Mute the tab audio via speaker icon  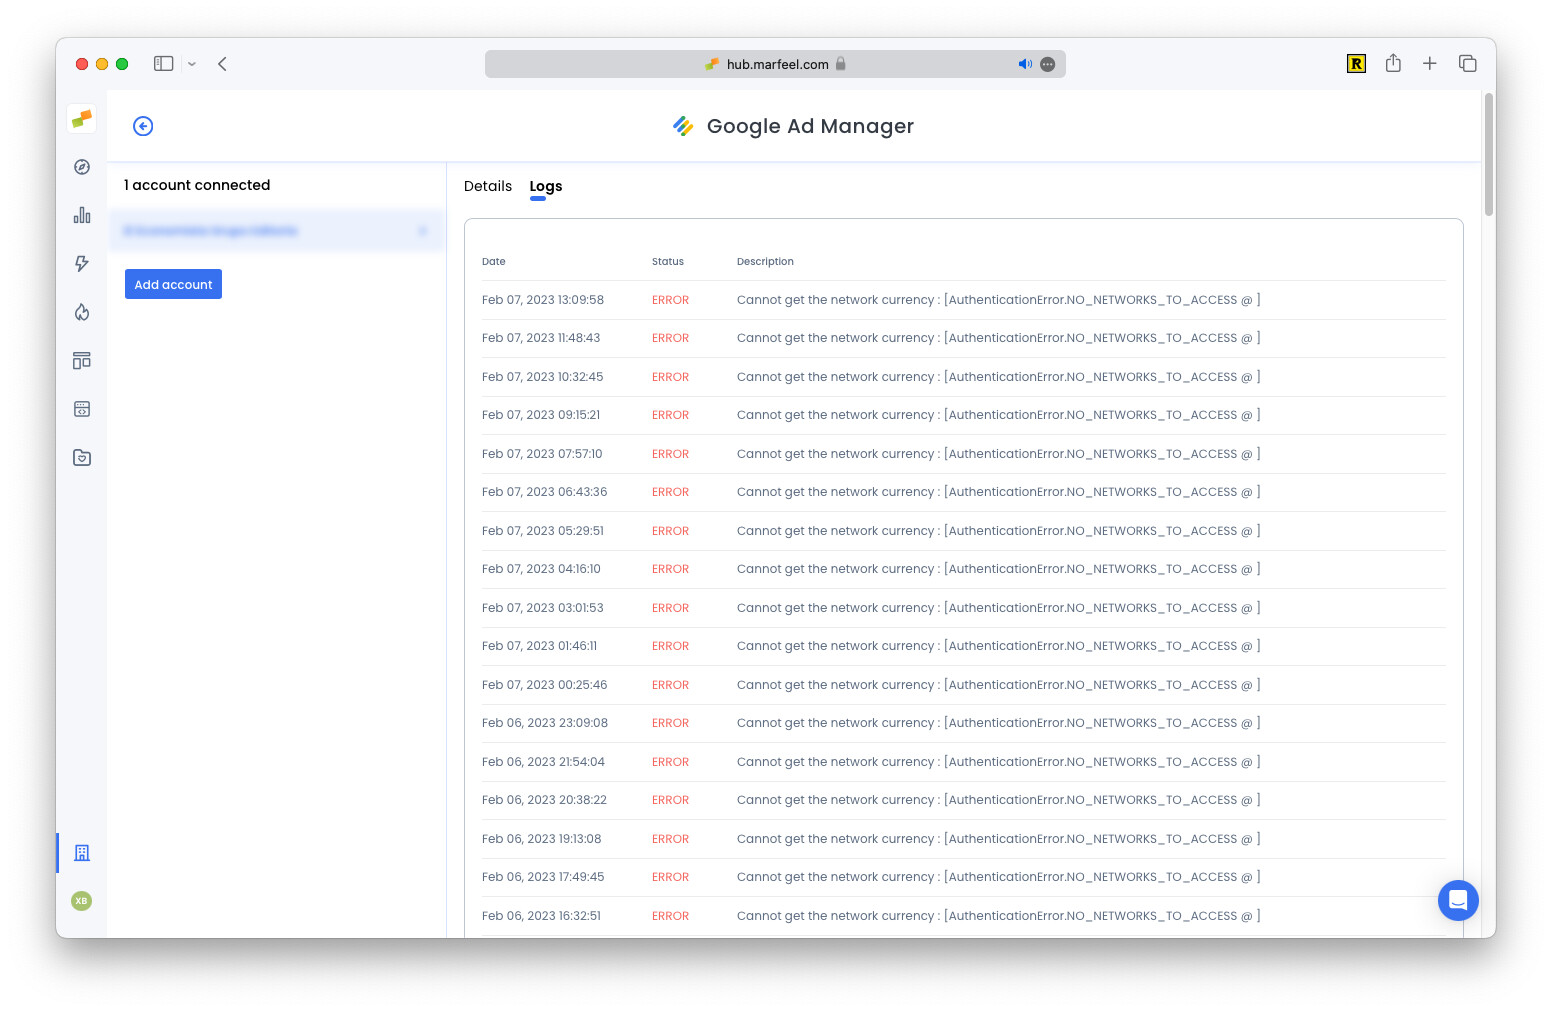coord(1025,63)
